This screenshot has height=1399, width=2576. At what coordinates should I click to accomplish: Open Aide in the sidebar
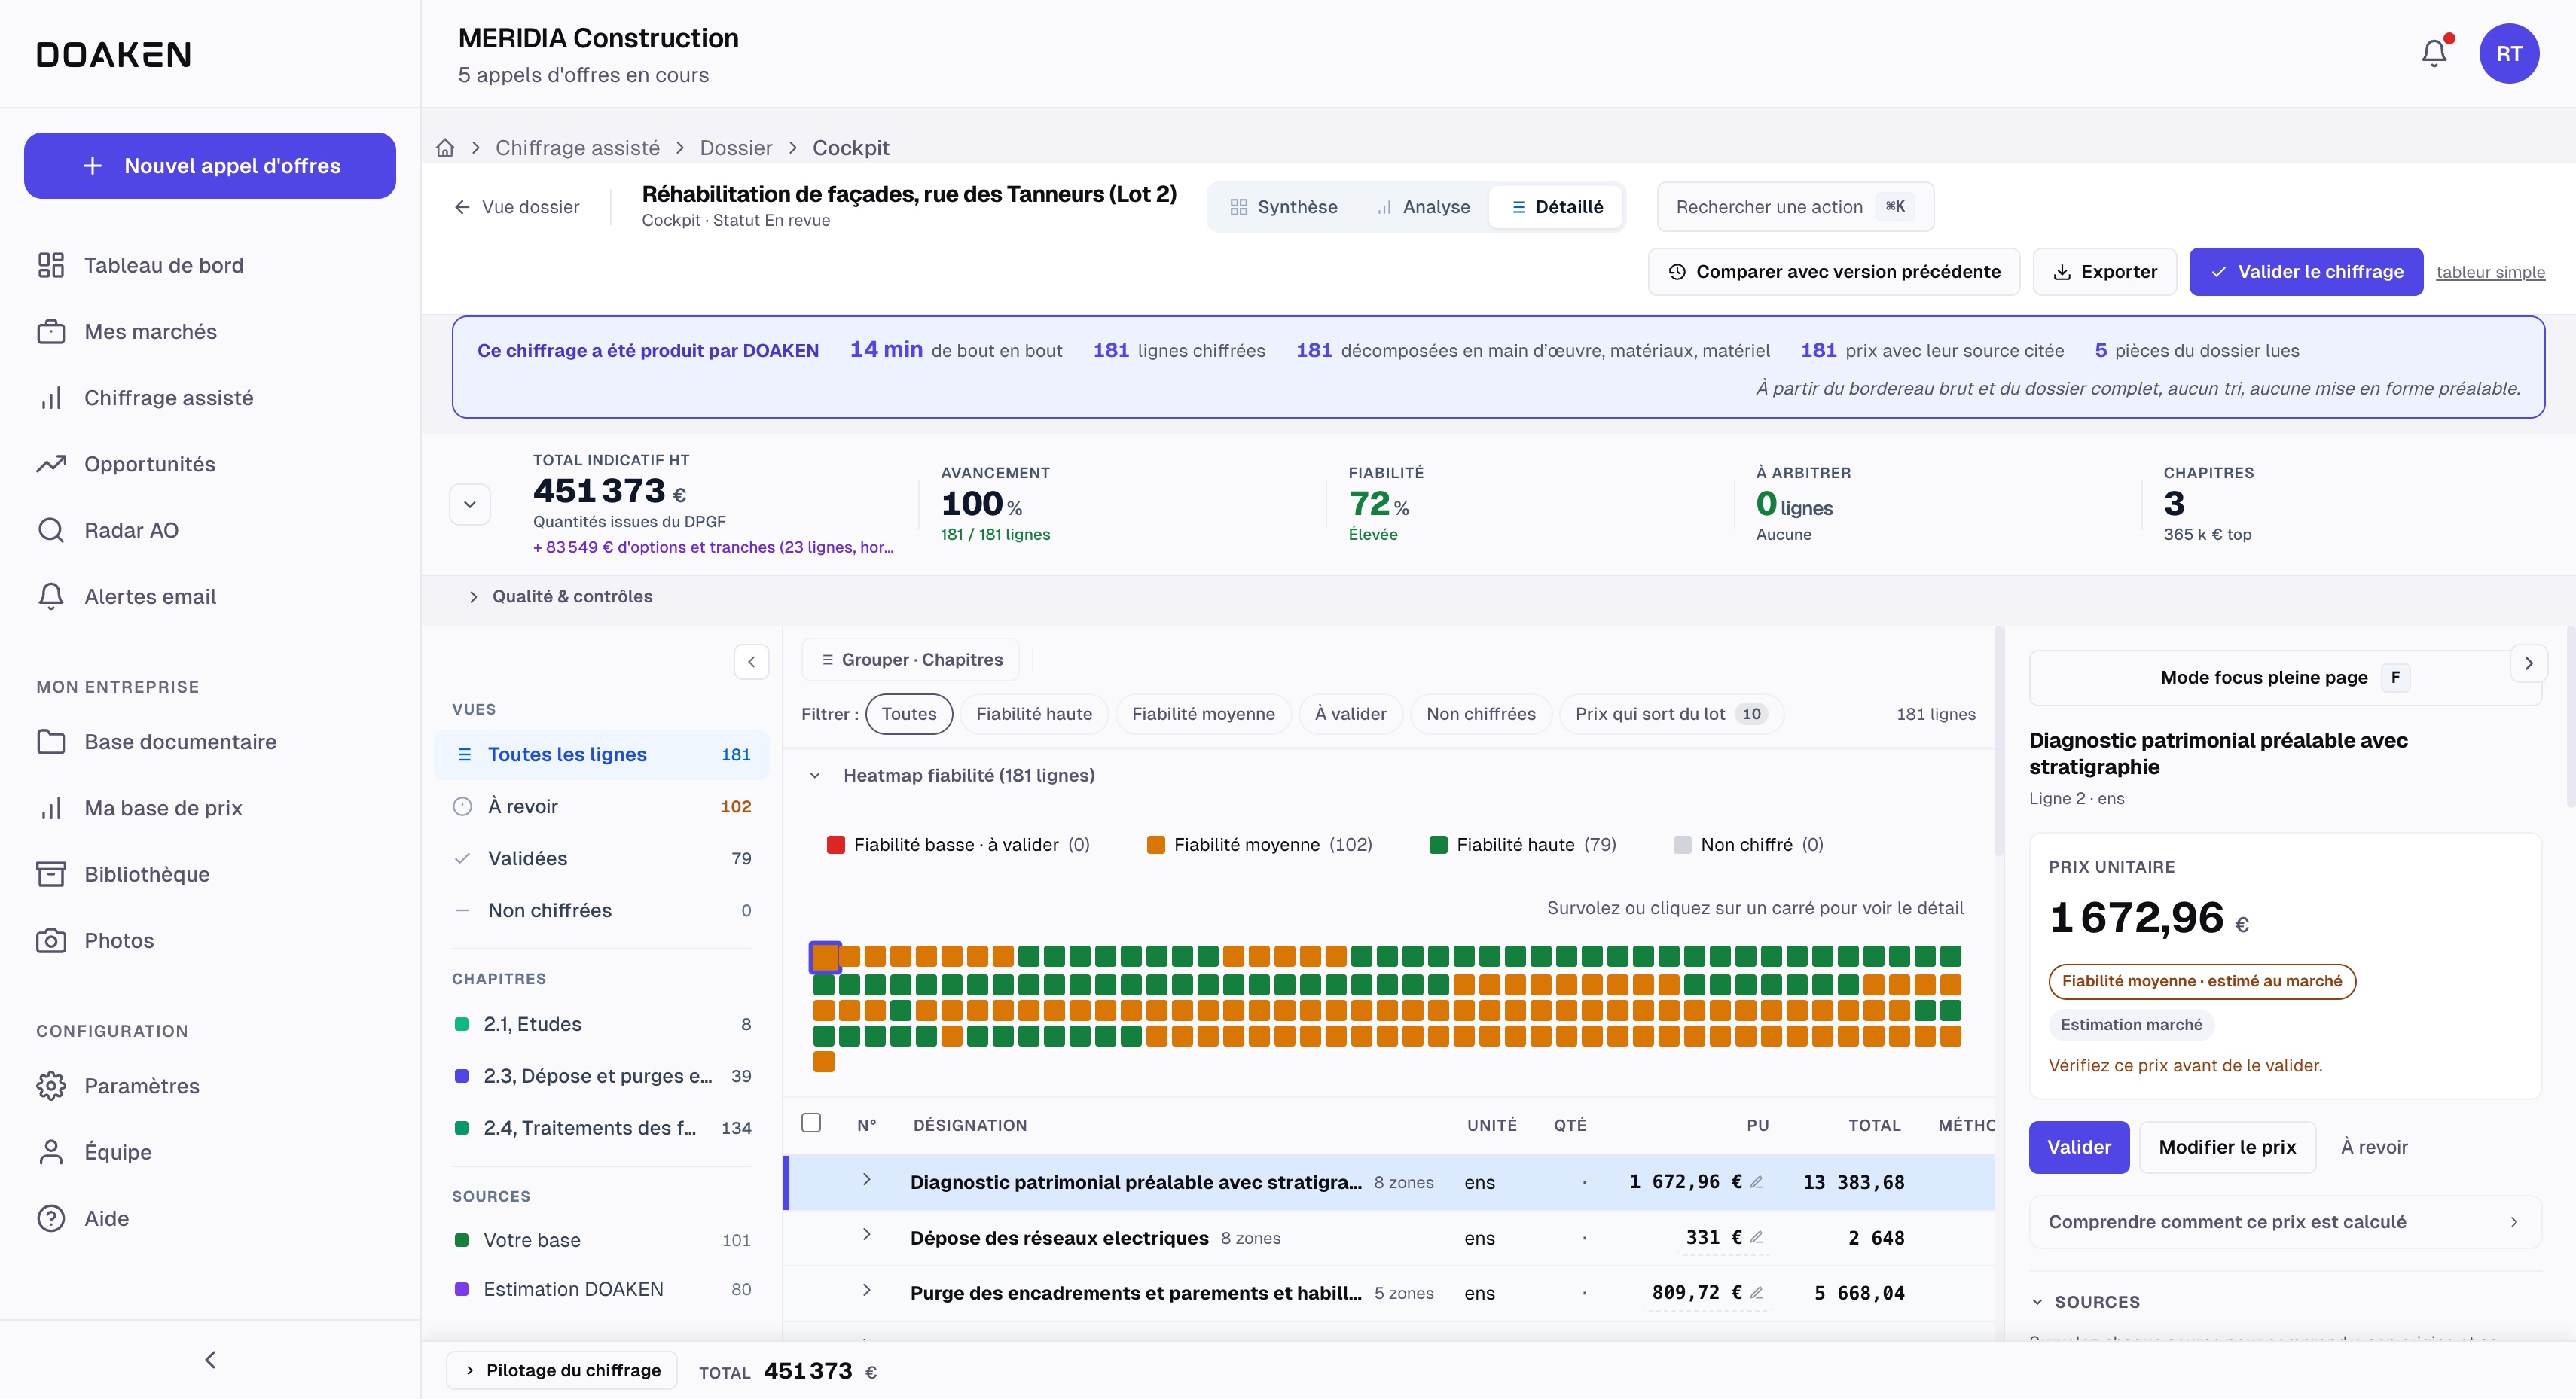pos(209,1218)
